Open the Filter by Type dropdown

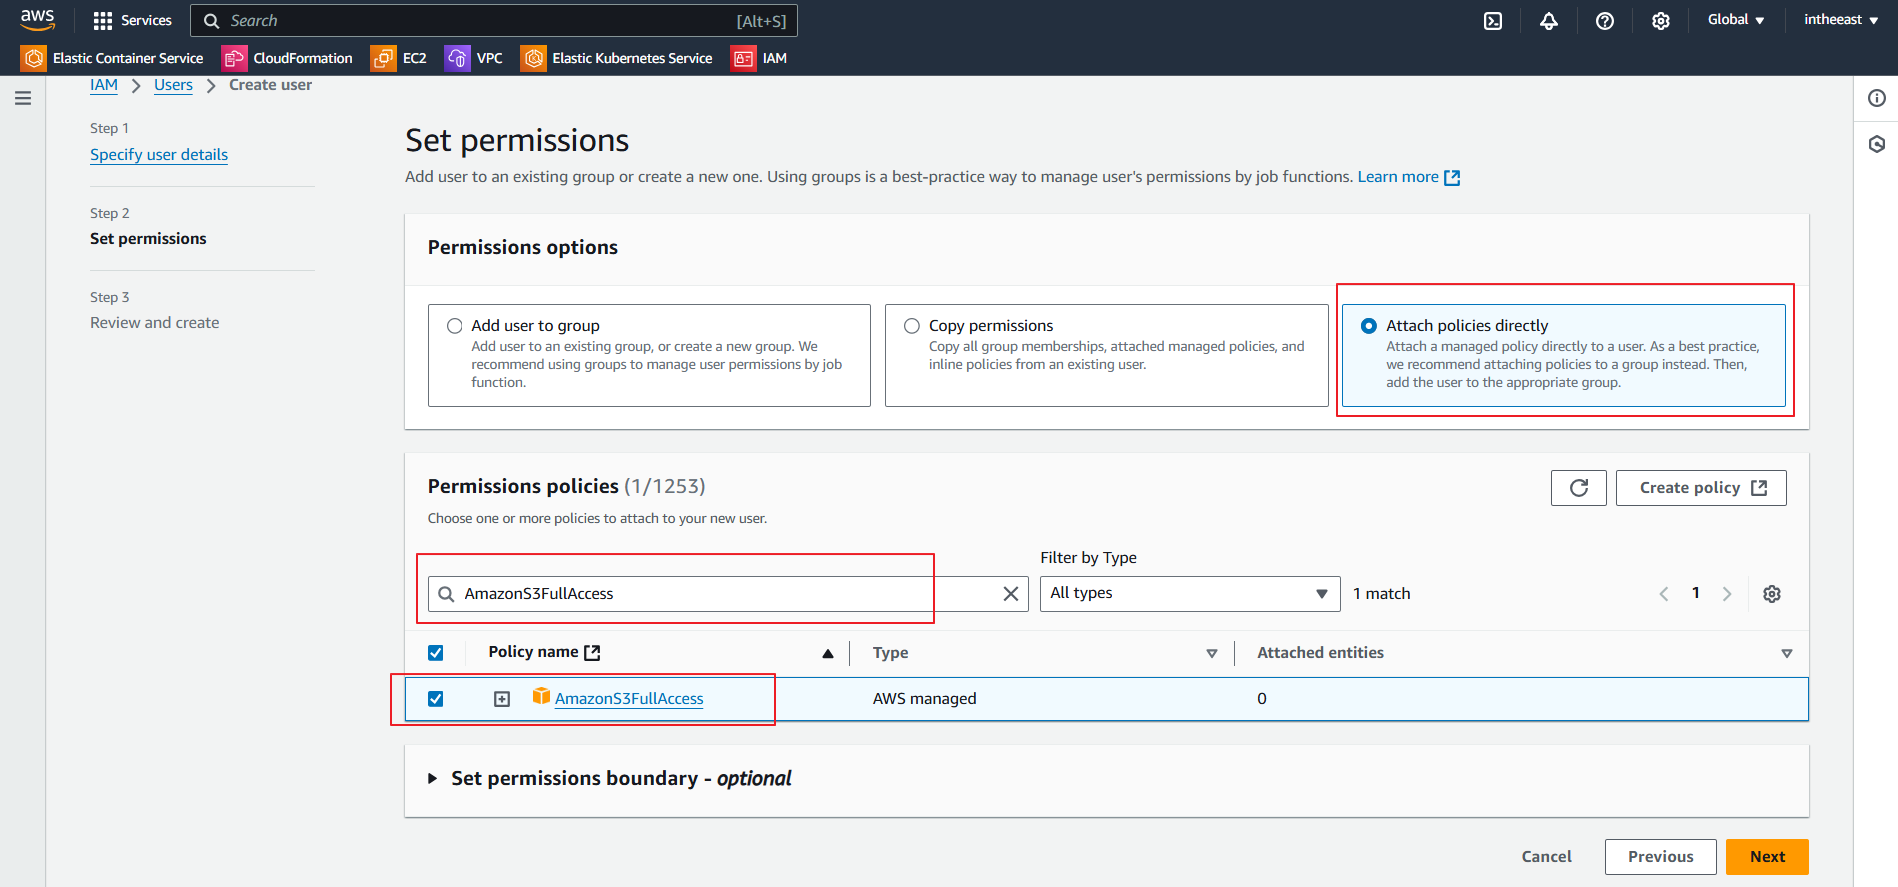click(1190, 594)
